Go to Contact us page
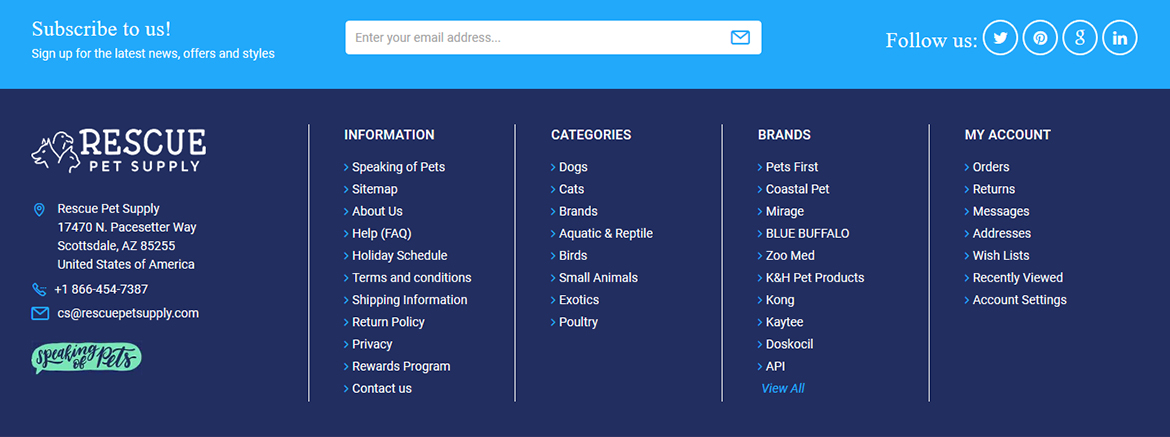The height and width of the screenshot is (437, 1170). pyautogui.click(x=381, y=389)
